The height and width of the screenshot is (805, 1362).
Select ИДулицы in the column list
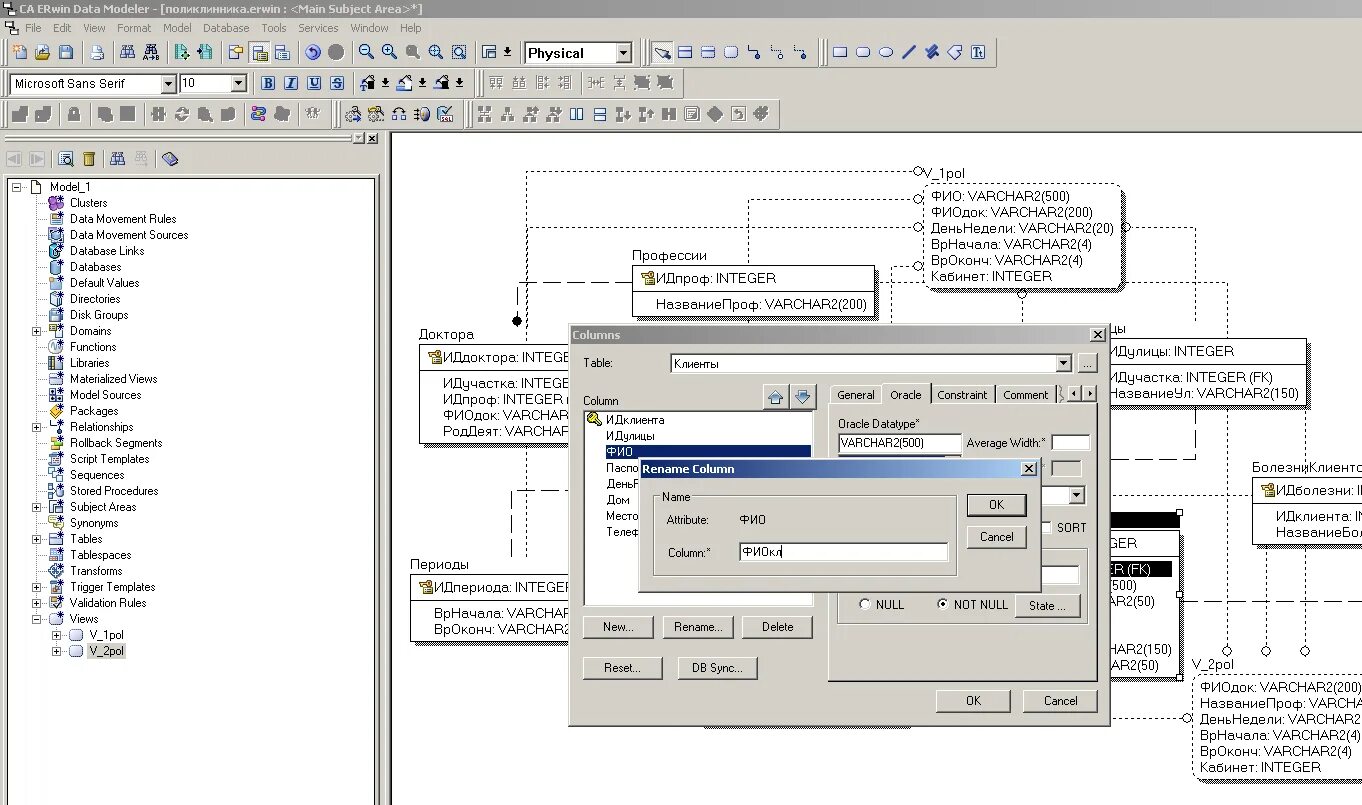click(x=630, y=436)
